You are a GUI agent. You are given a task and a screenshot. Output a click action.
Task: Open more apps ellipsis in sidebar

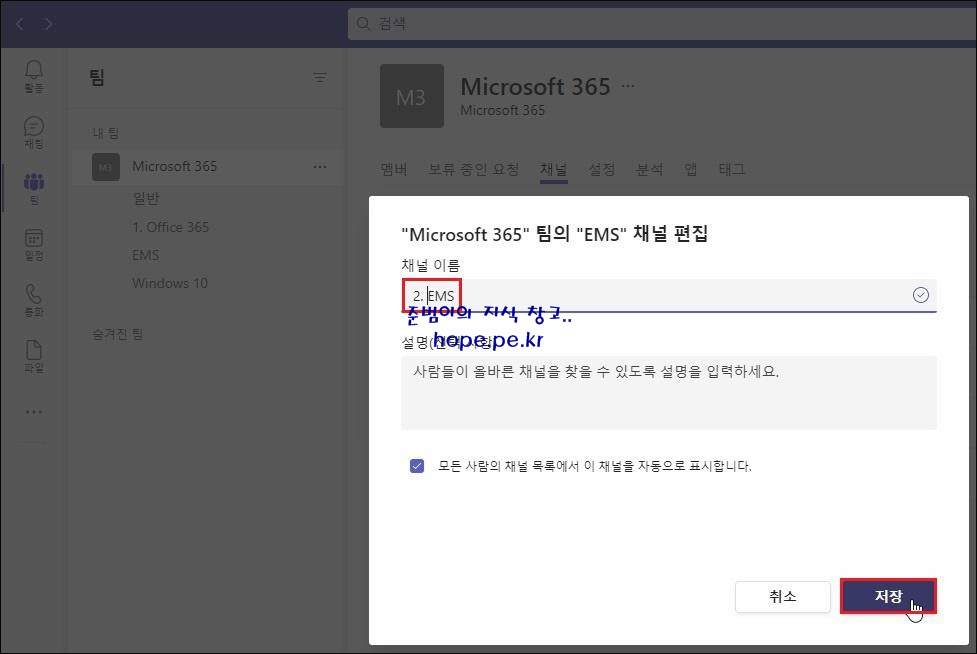tap(34, 412)
